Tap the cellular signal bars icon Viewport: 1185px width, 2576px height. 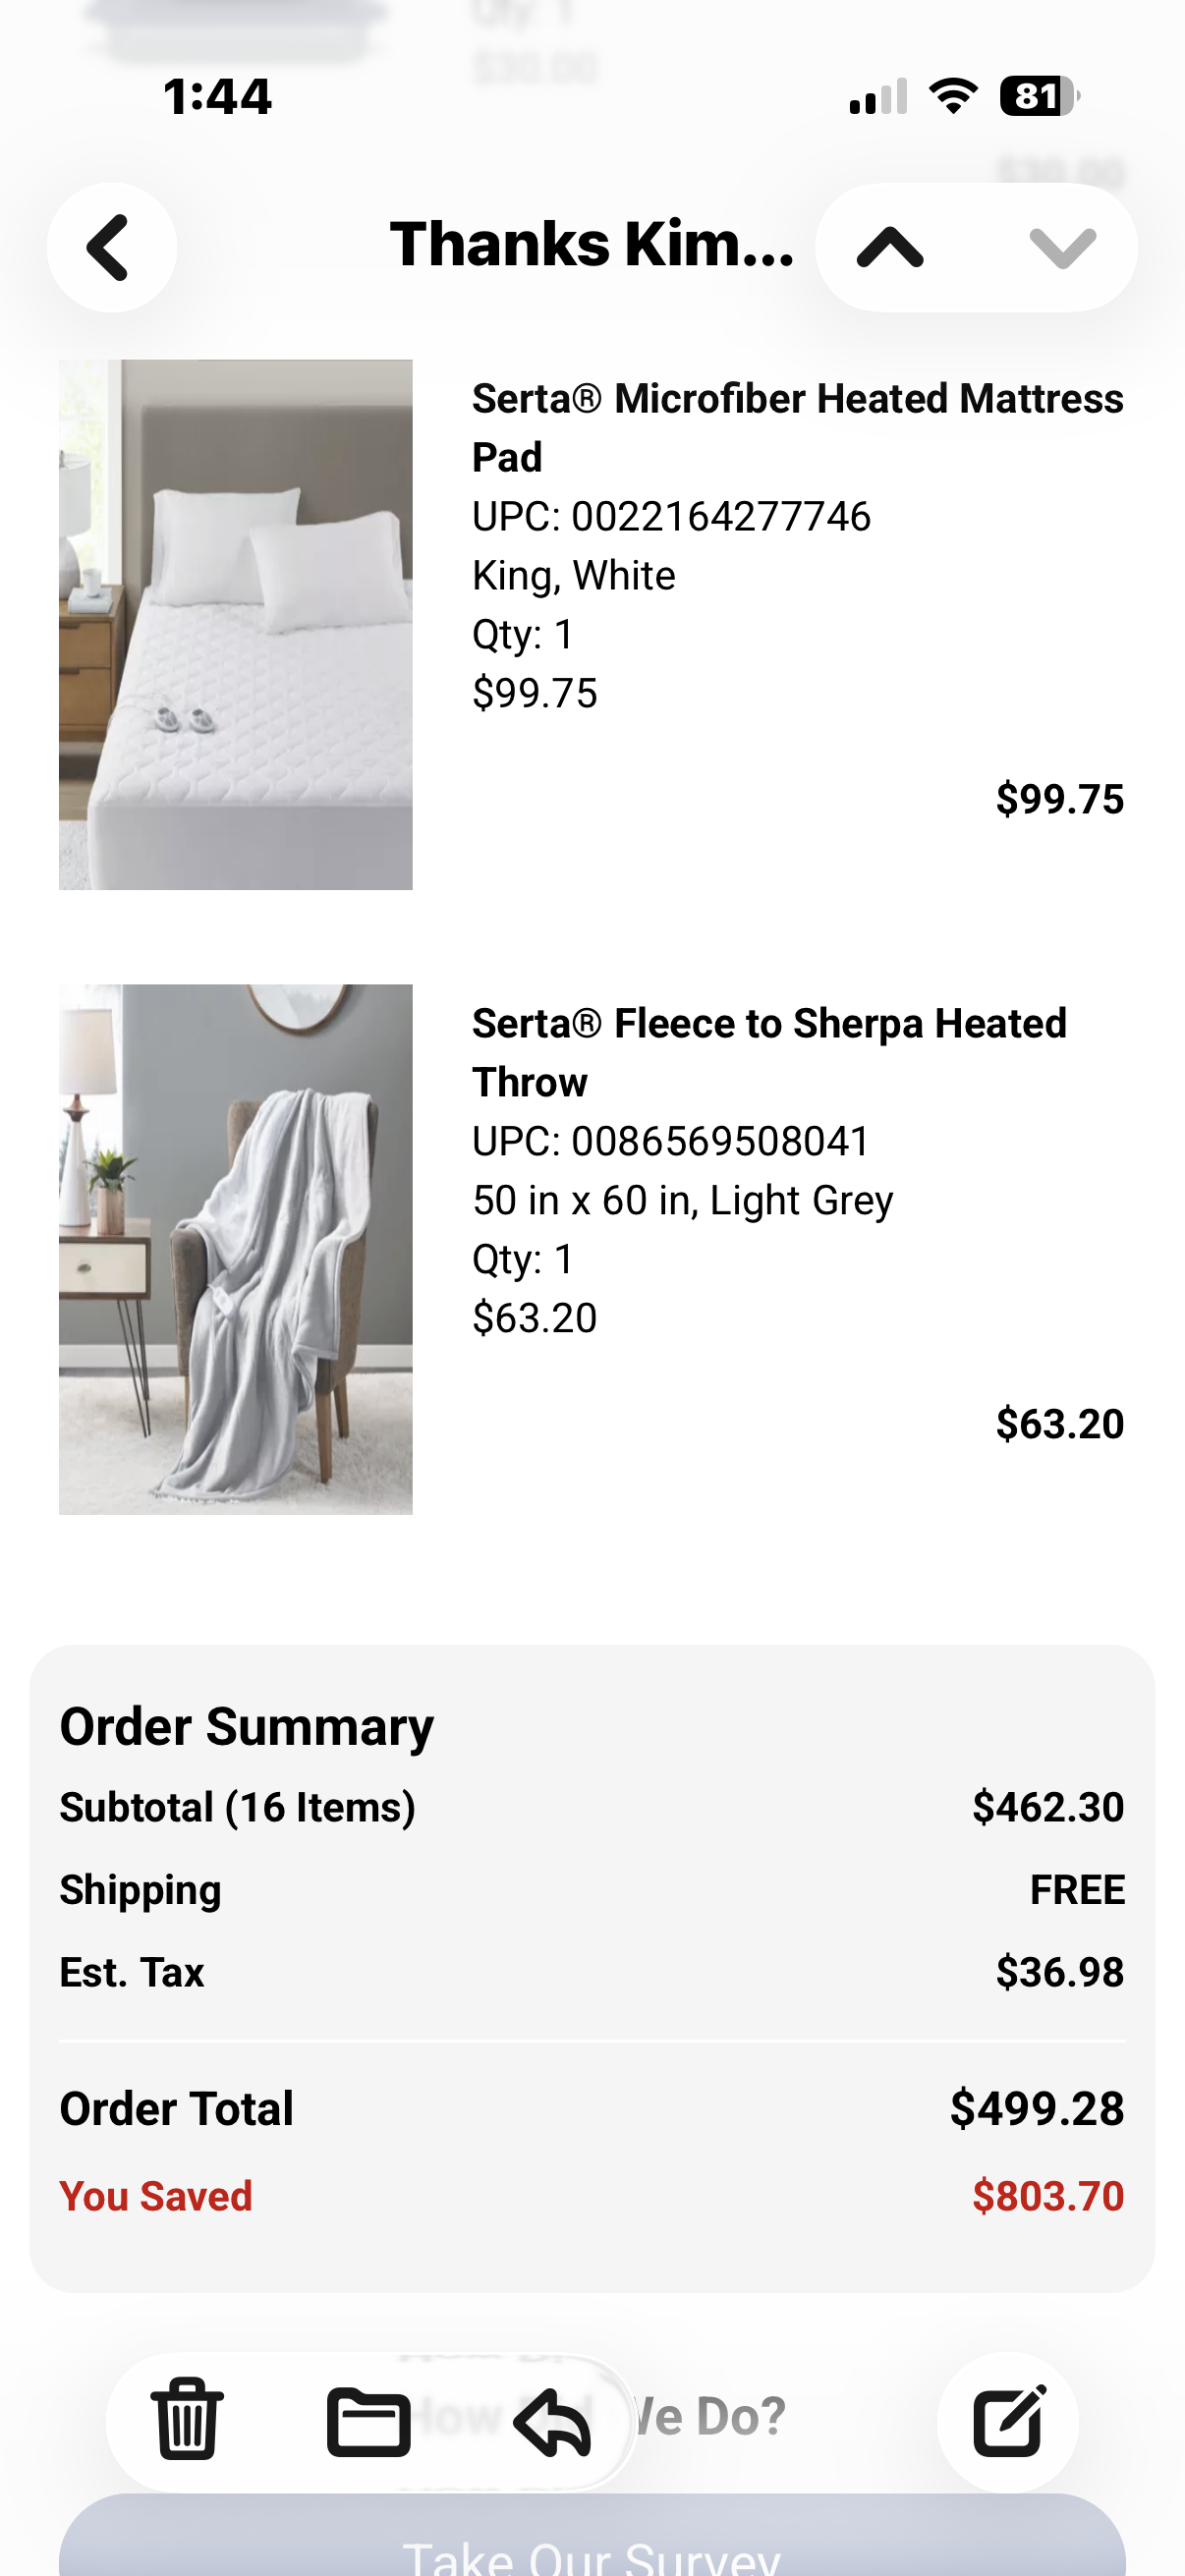pos(878,97)
